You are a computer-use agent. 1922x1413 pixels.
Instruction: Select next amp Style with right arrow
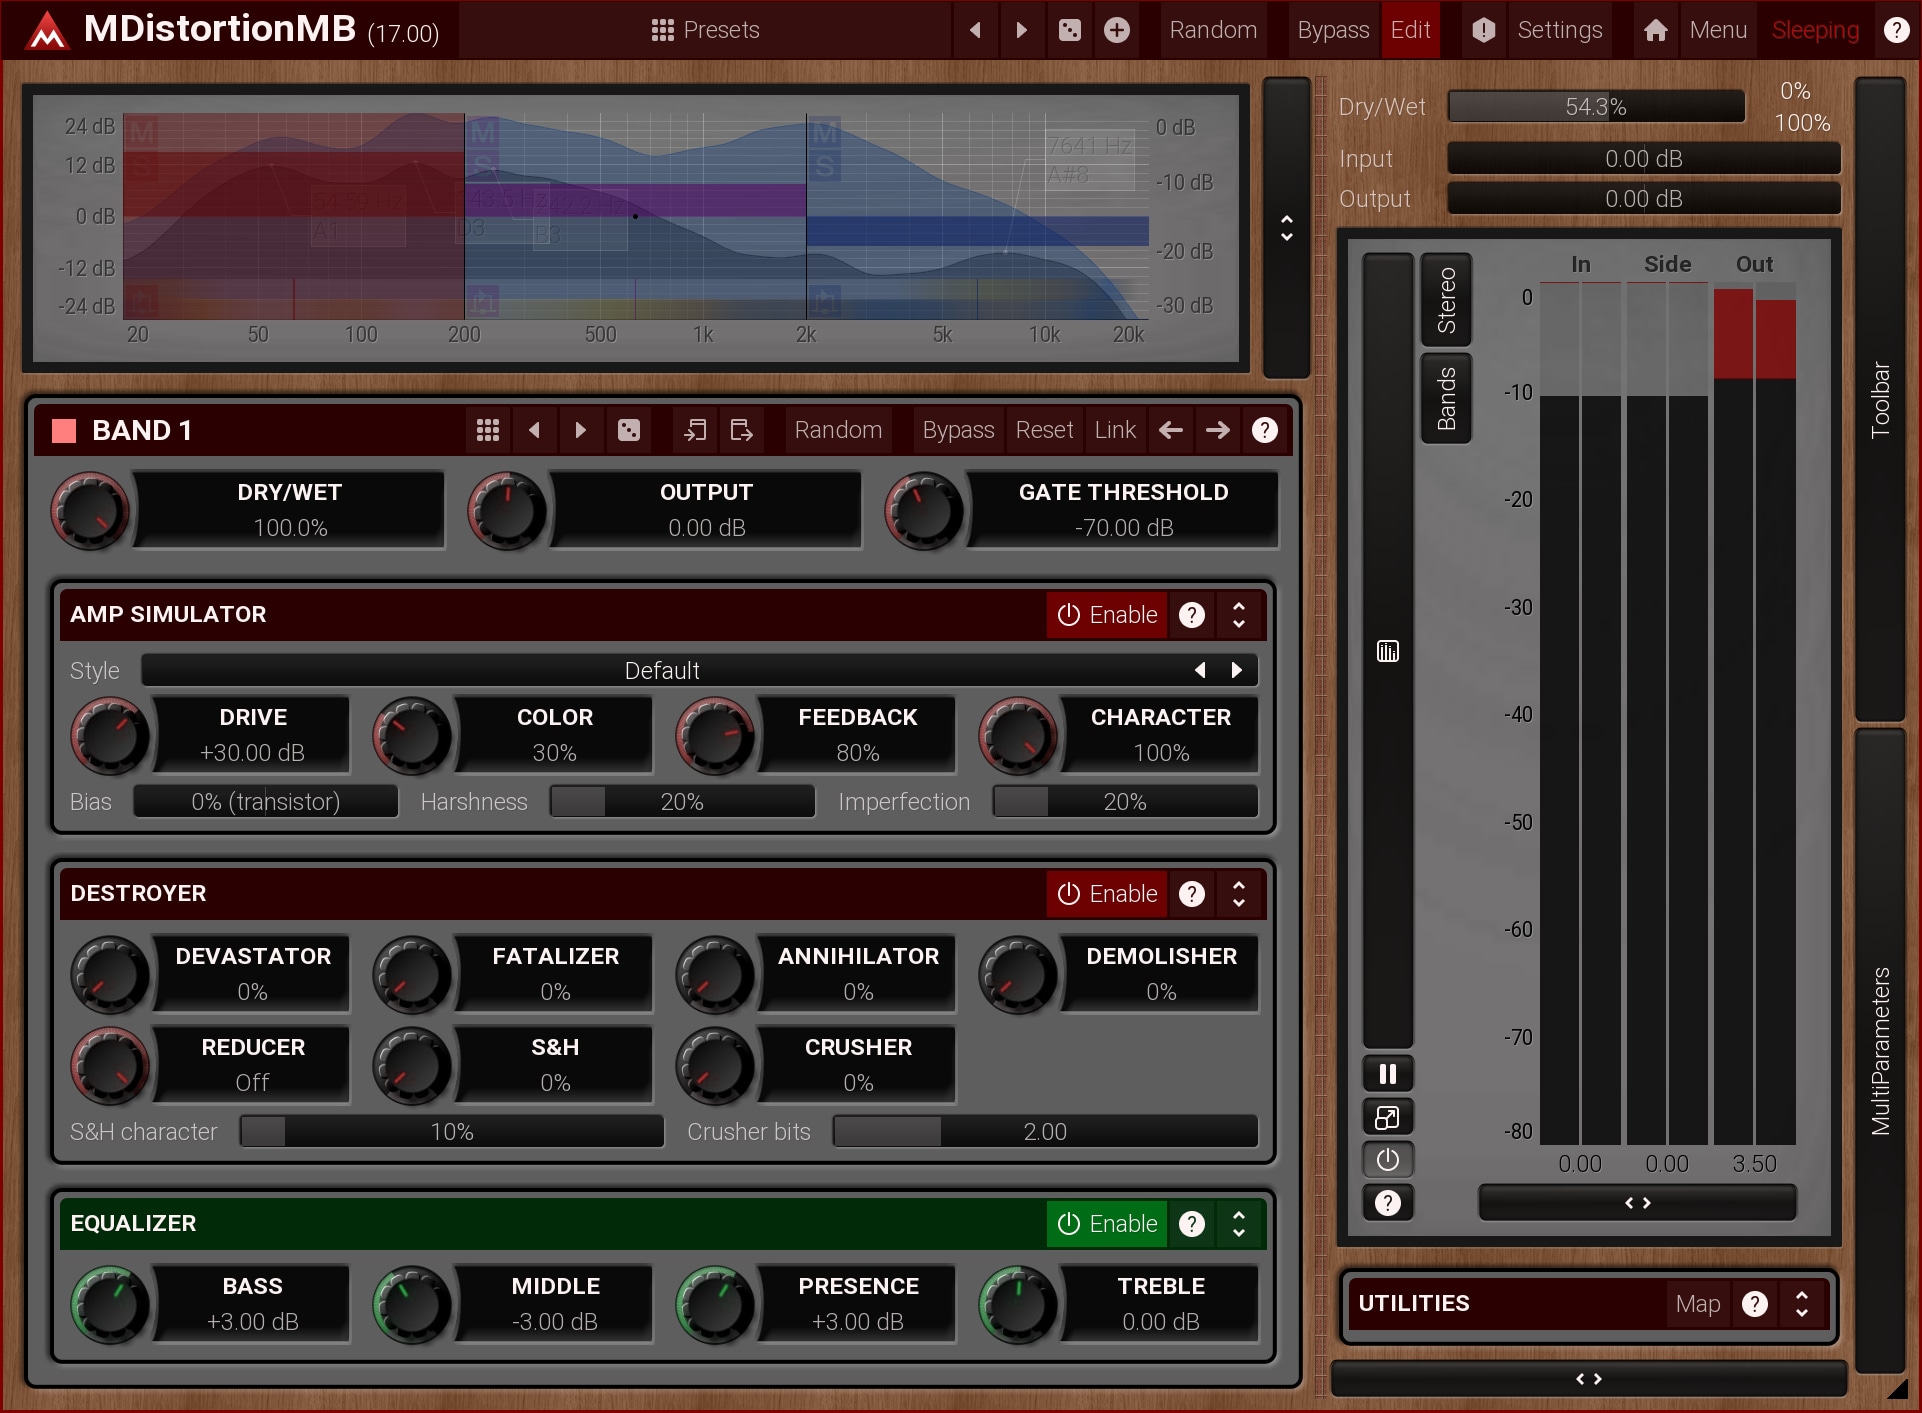click(x=1237, y=670)
